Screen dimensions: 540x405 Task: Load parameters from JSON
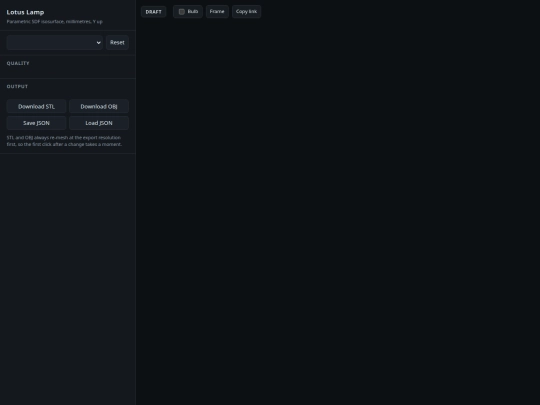click(99, 123)
